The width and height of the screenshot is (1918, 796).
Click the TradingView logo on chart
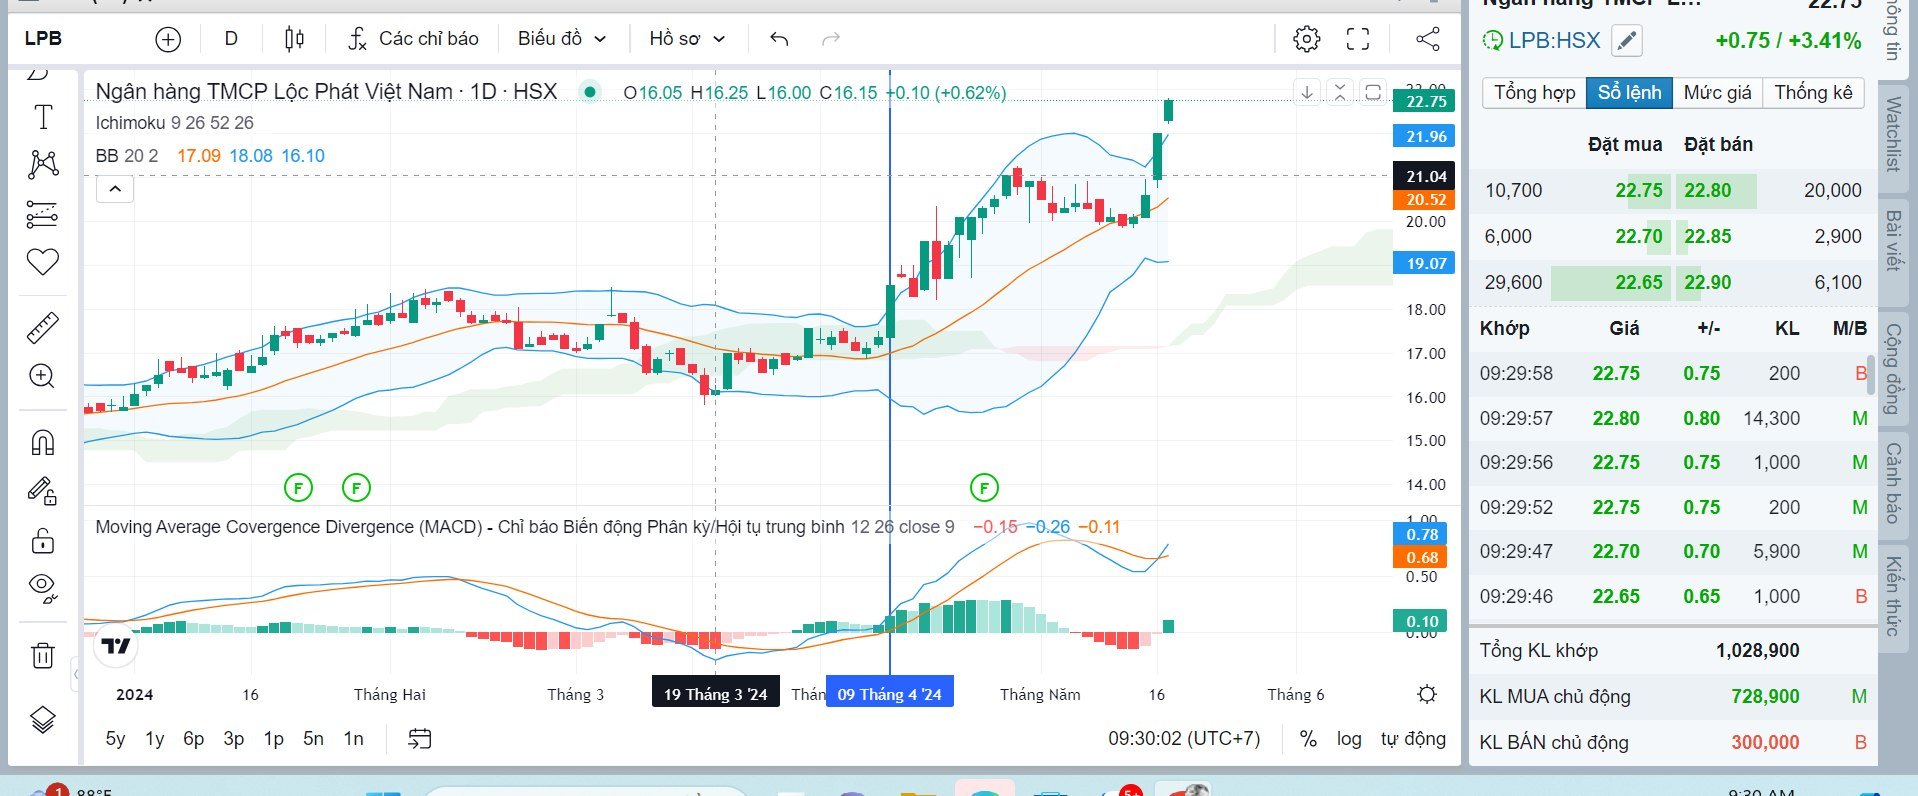coord(116,646)
